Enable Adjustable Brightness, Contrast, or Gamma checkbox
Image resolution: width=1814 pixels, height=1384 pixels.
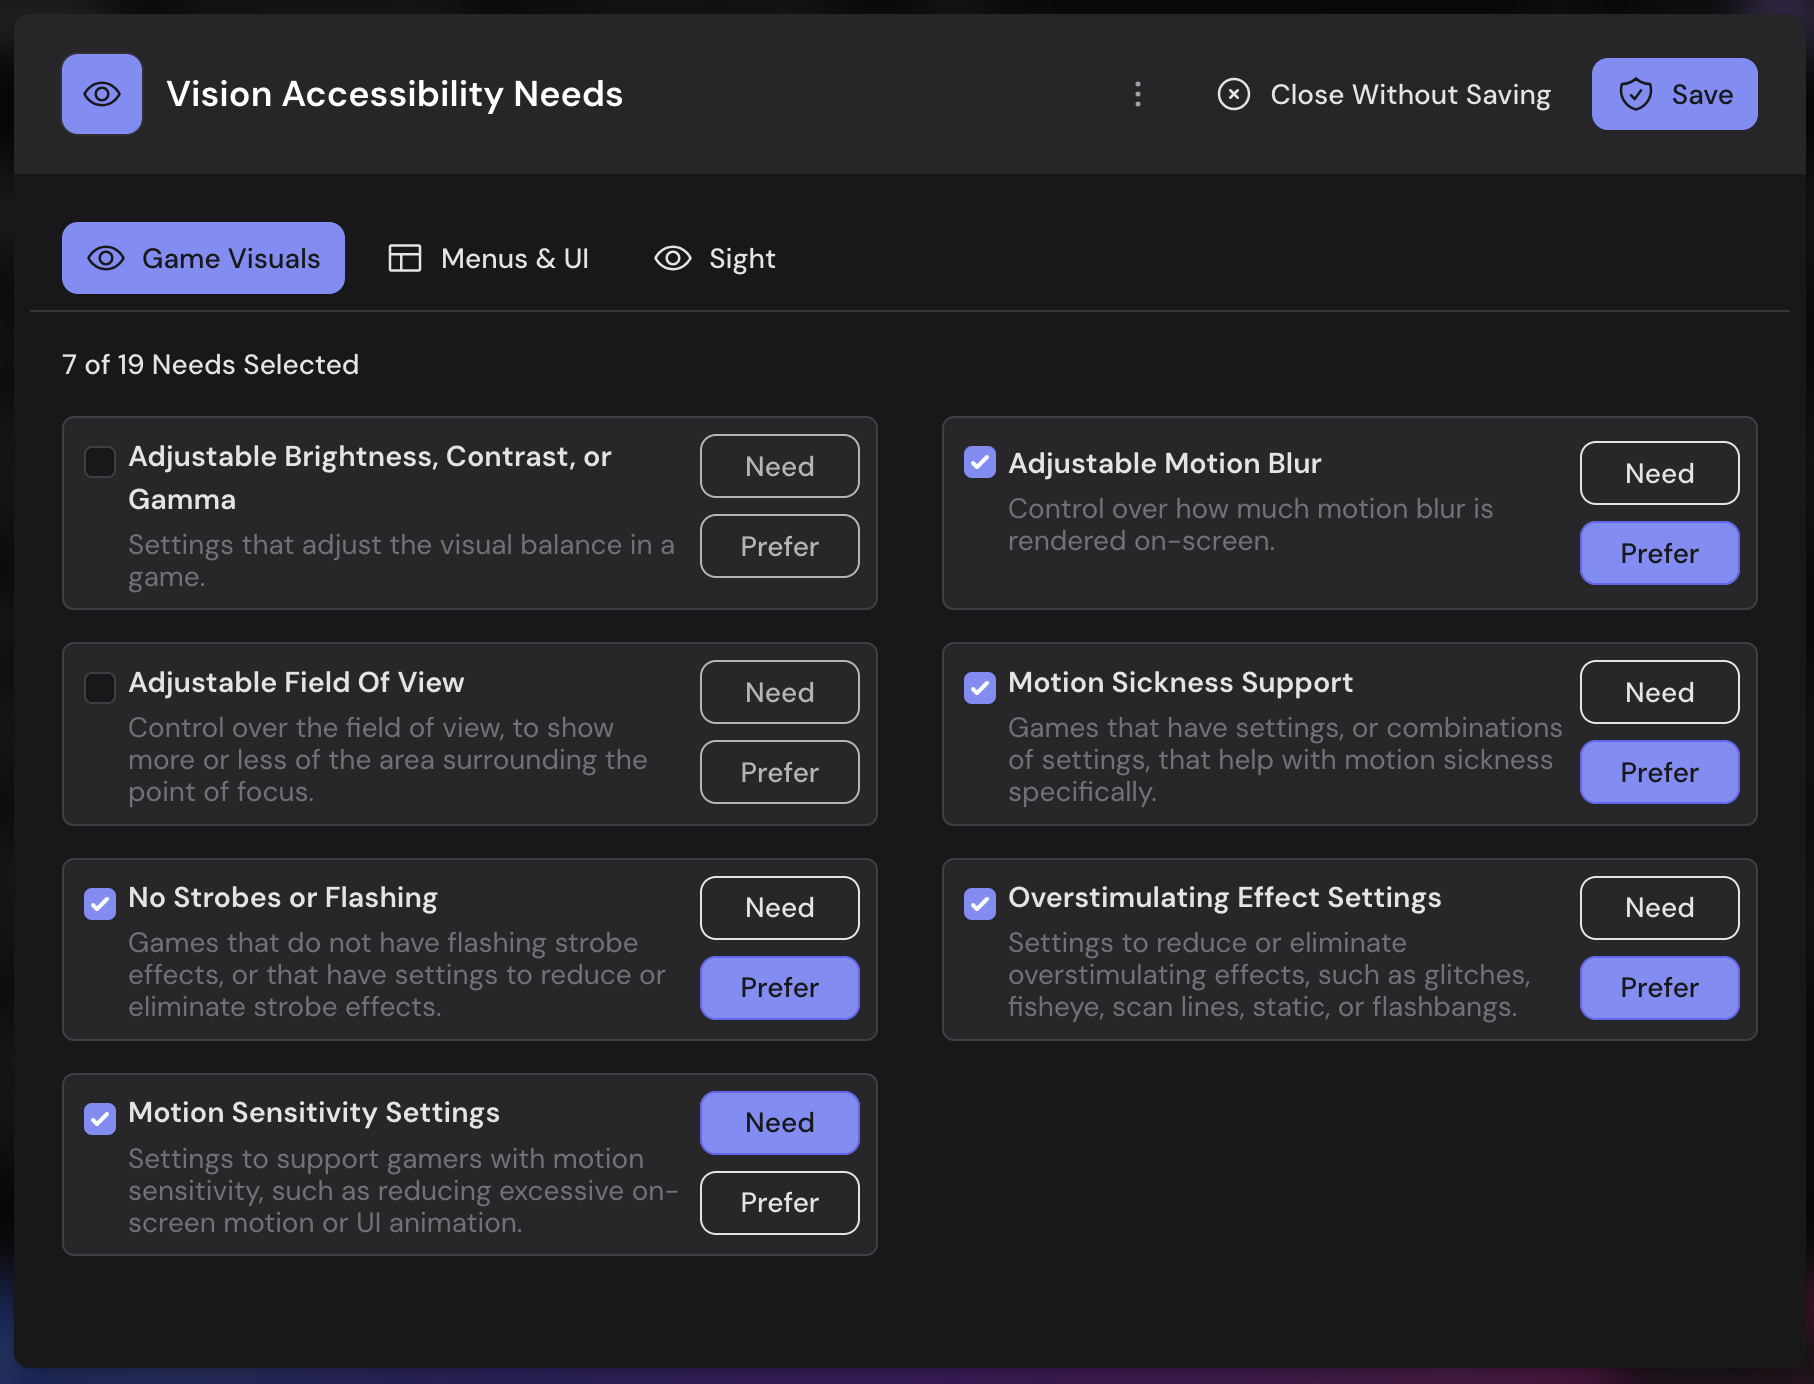pos(100,462)
